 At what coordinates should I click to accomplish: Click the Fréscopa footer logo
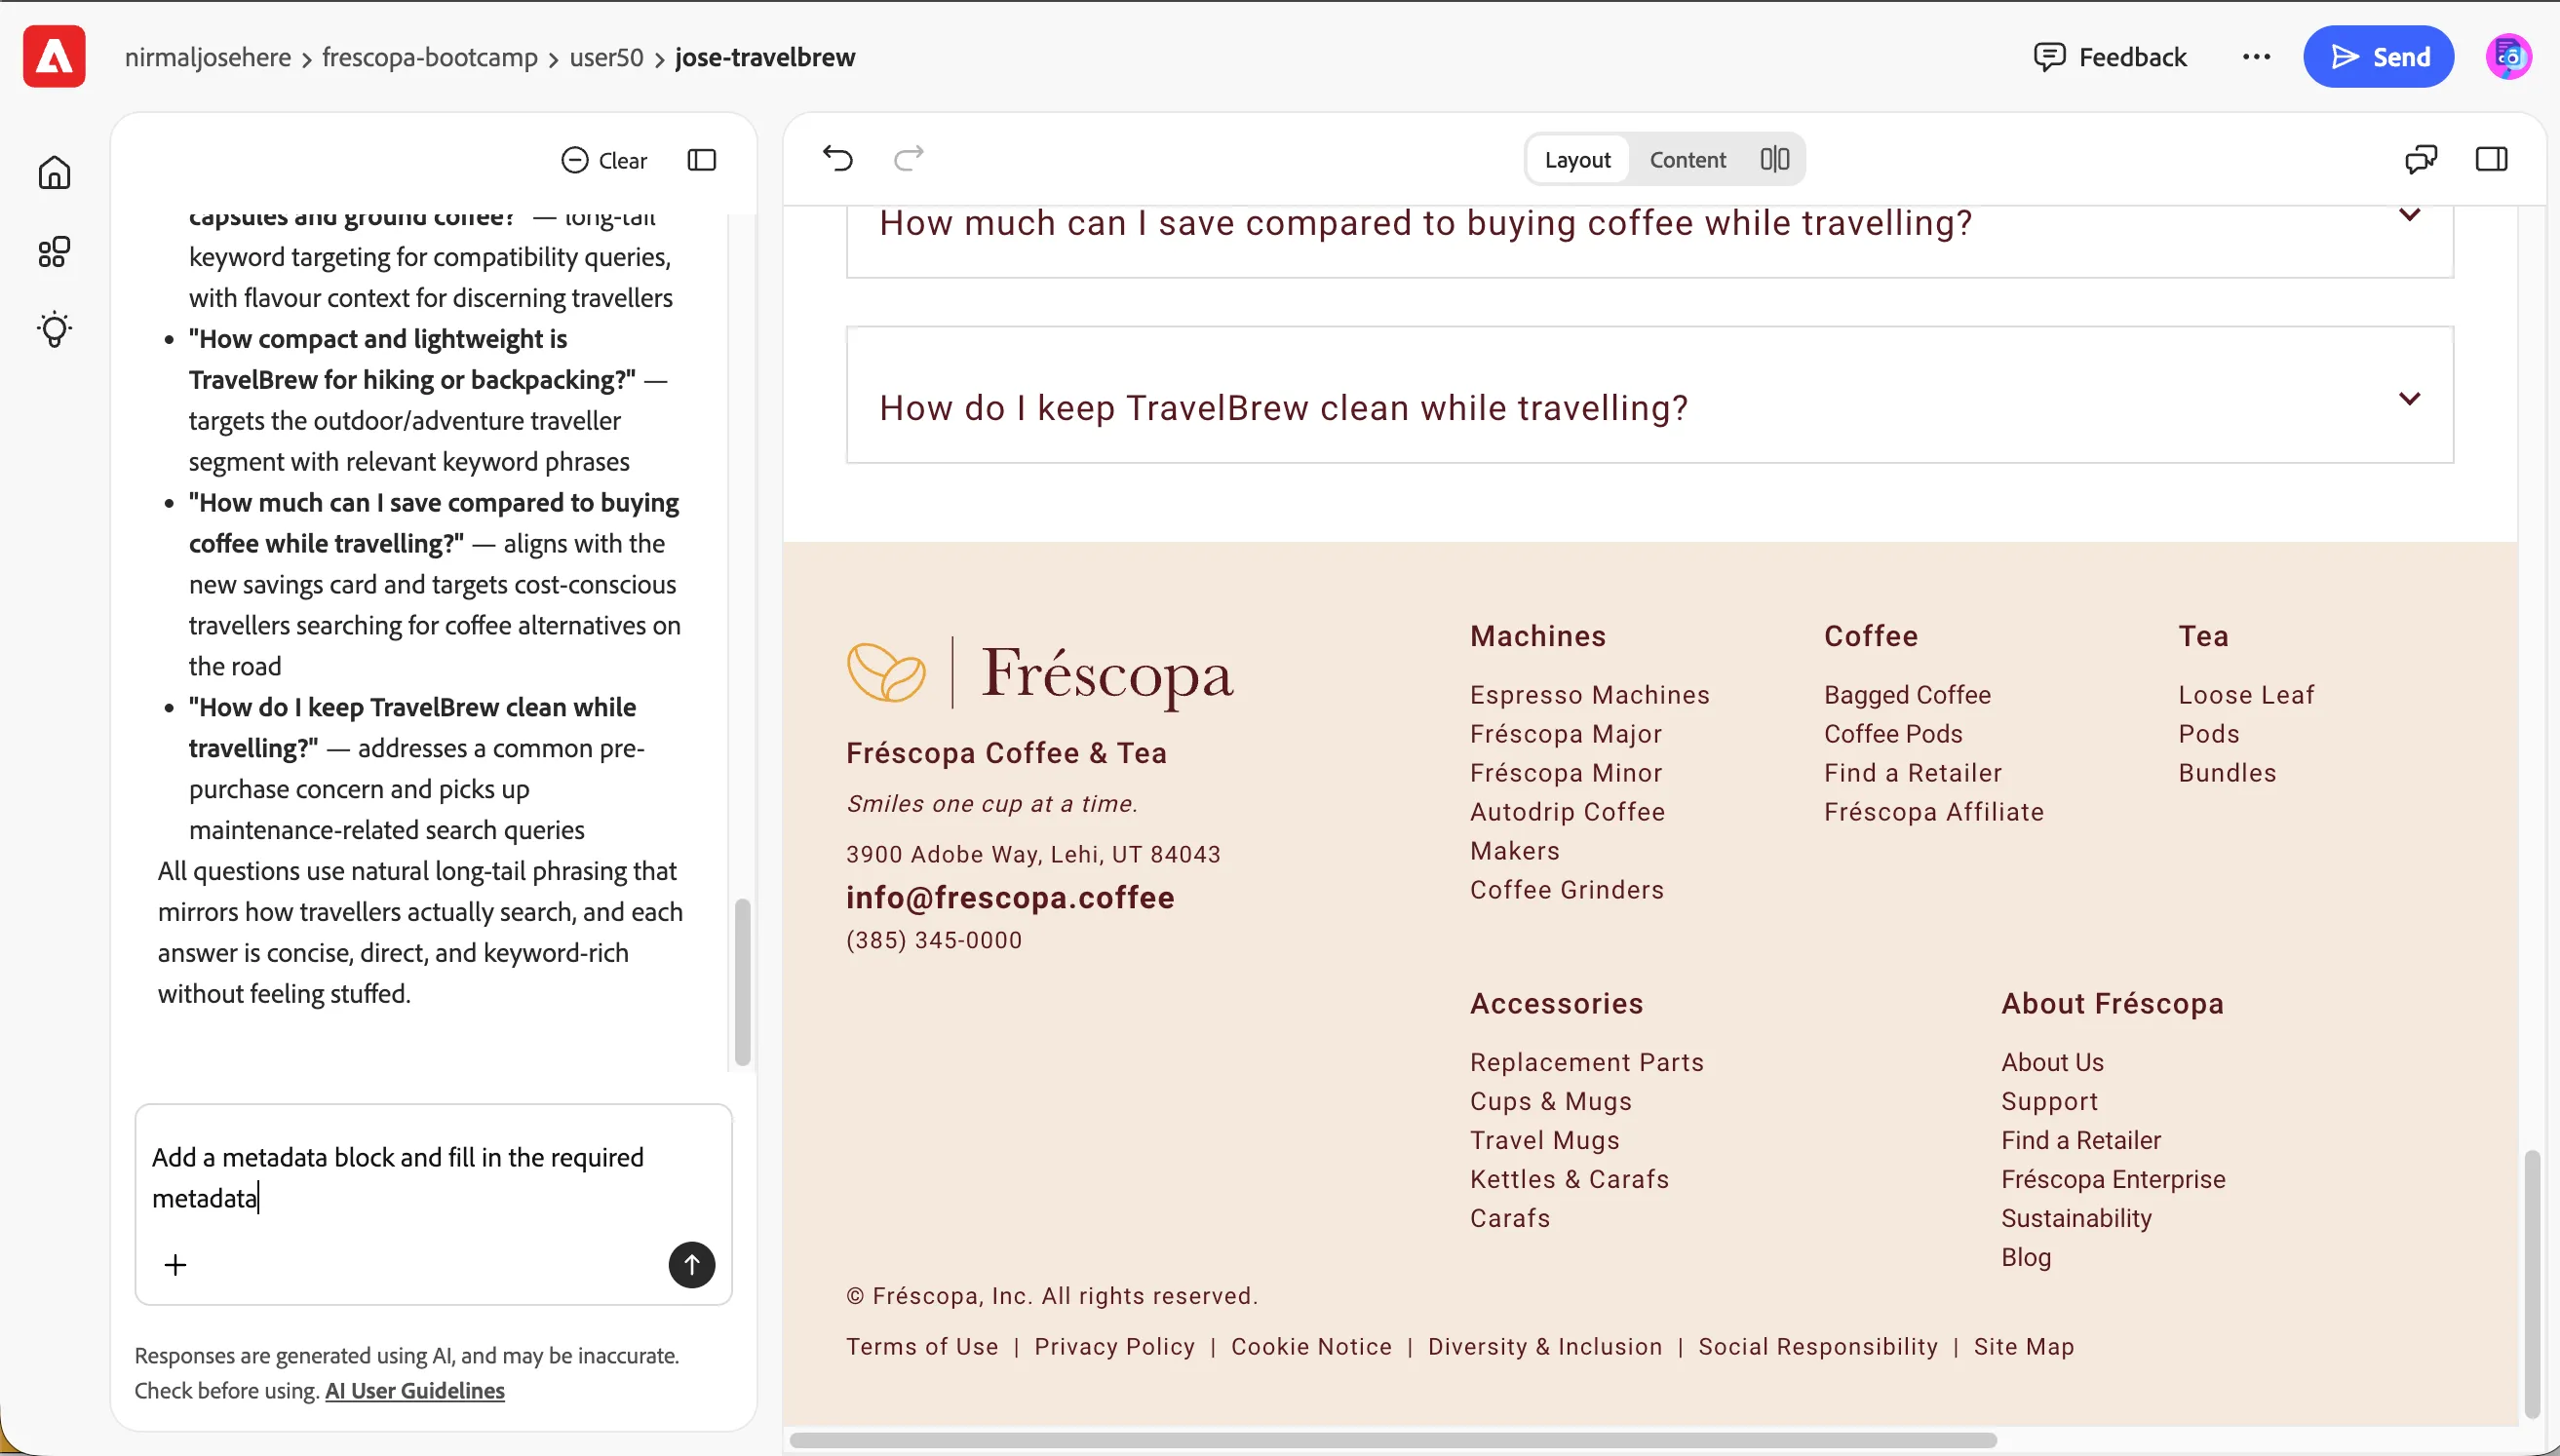(1040, 673)
